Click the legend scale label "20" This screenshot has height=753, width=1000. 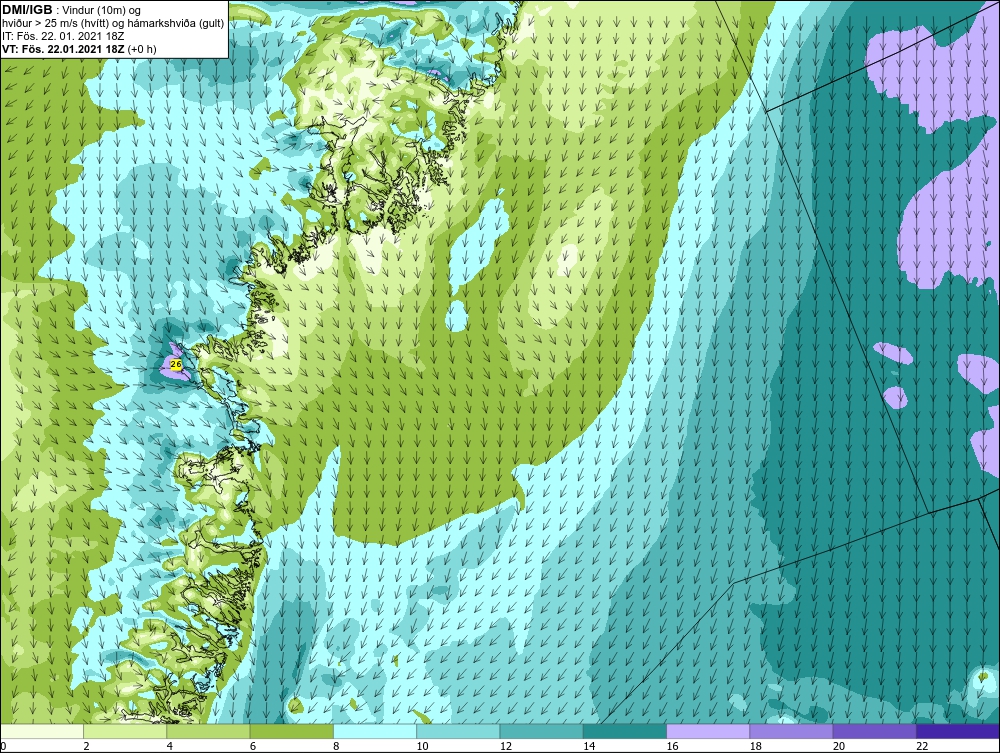click(x=839, y=747)
